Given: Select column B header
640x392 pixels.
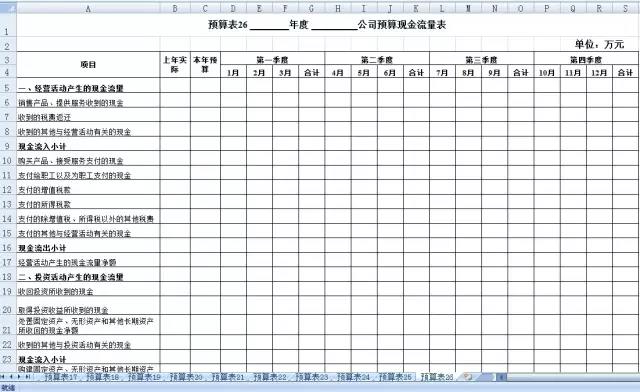Looking at the screenshot, I should (x=175, y=8).
